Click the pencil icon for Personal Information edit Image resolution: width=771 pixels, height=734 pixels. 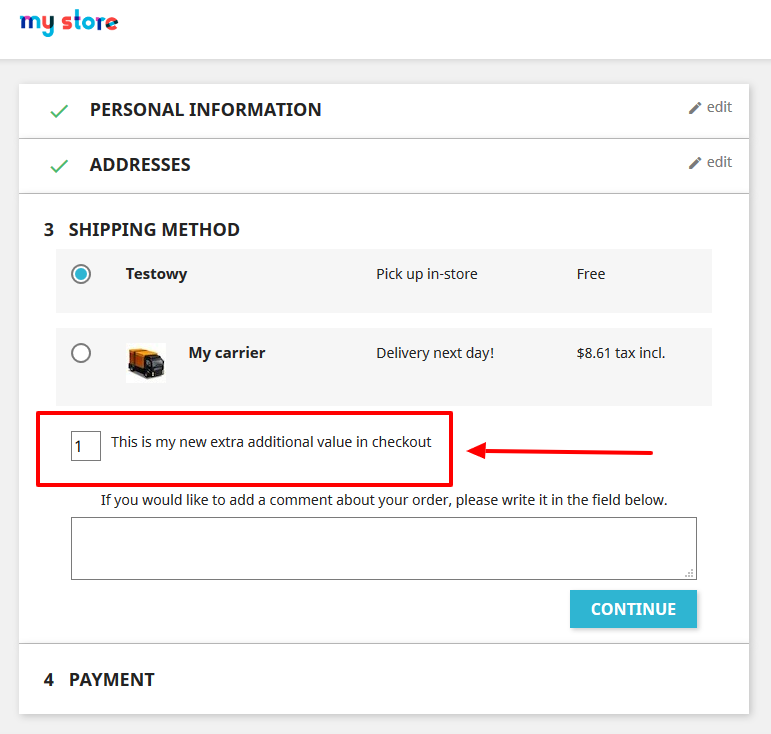(695, 108)
